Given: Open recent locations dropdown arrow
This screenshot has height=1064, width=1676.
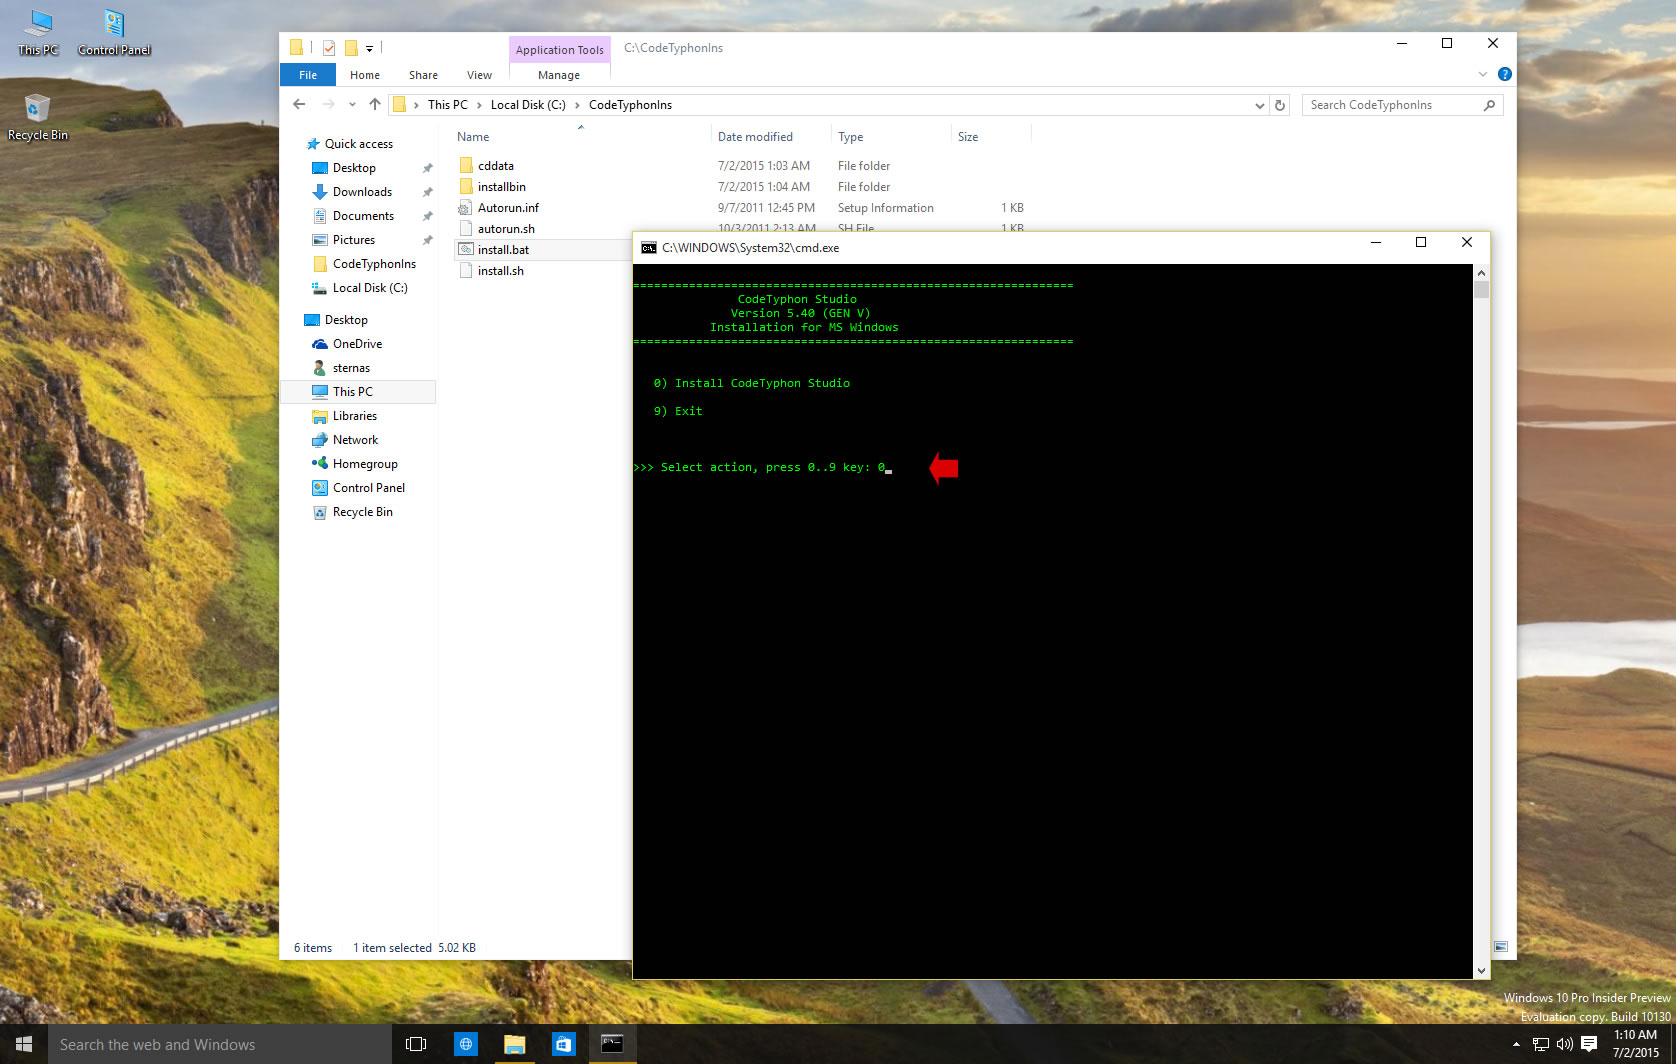Looking at the screenshot, I should [x=352, y=105].
